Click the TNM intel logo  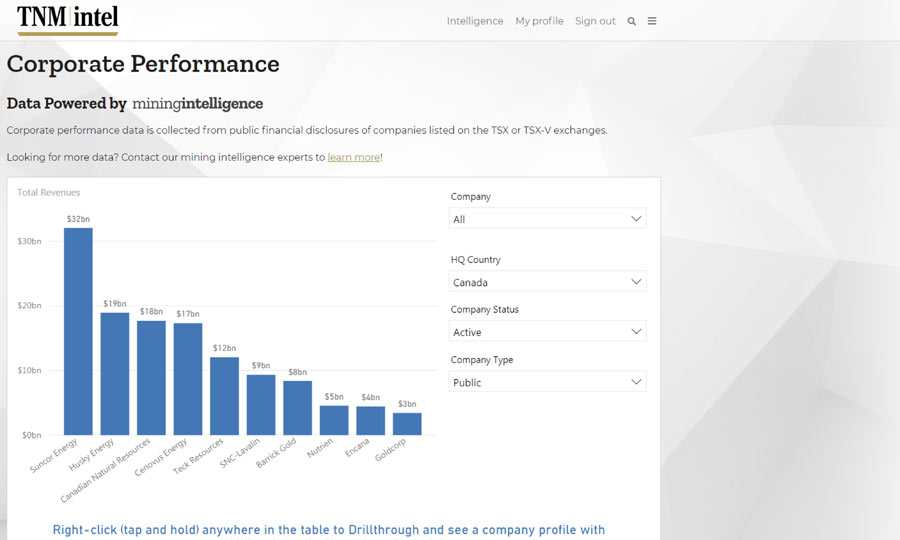coord(67,19)
